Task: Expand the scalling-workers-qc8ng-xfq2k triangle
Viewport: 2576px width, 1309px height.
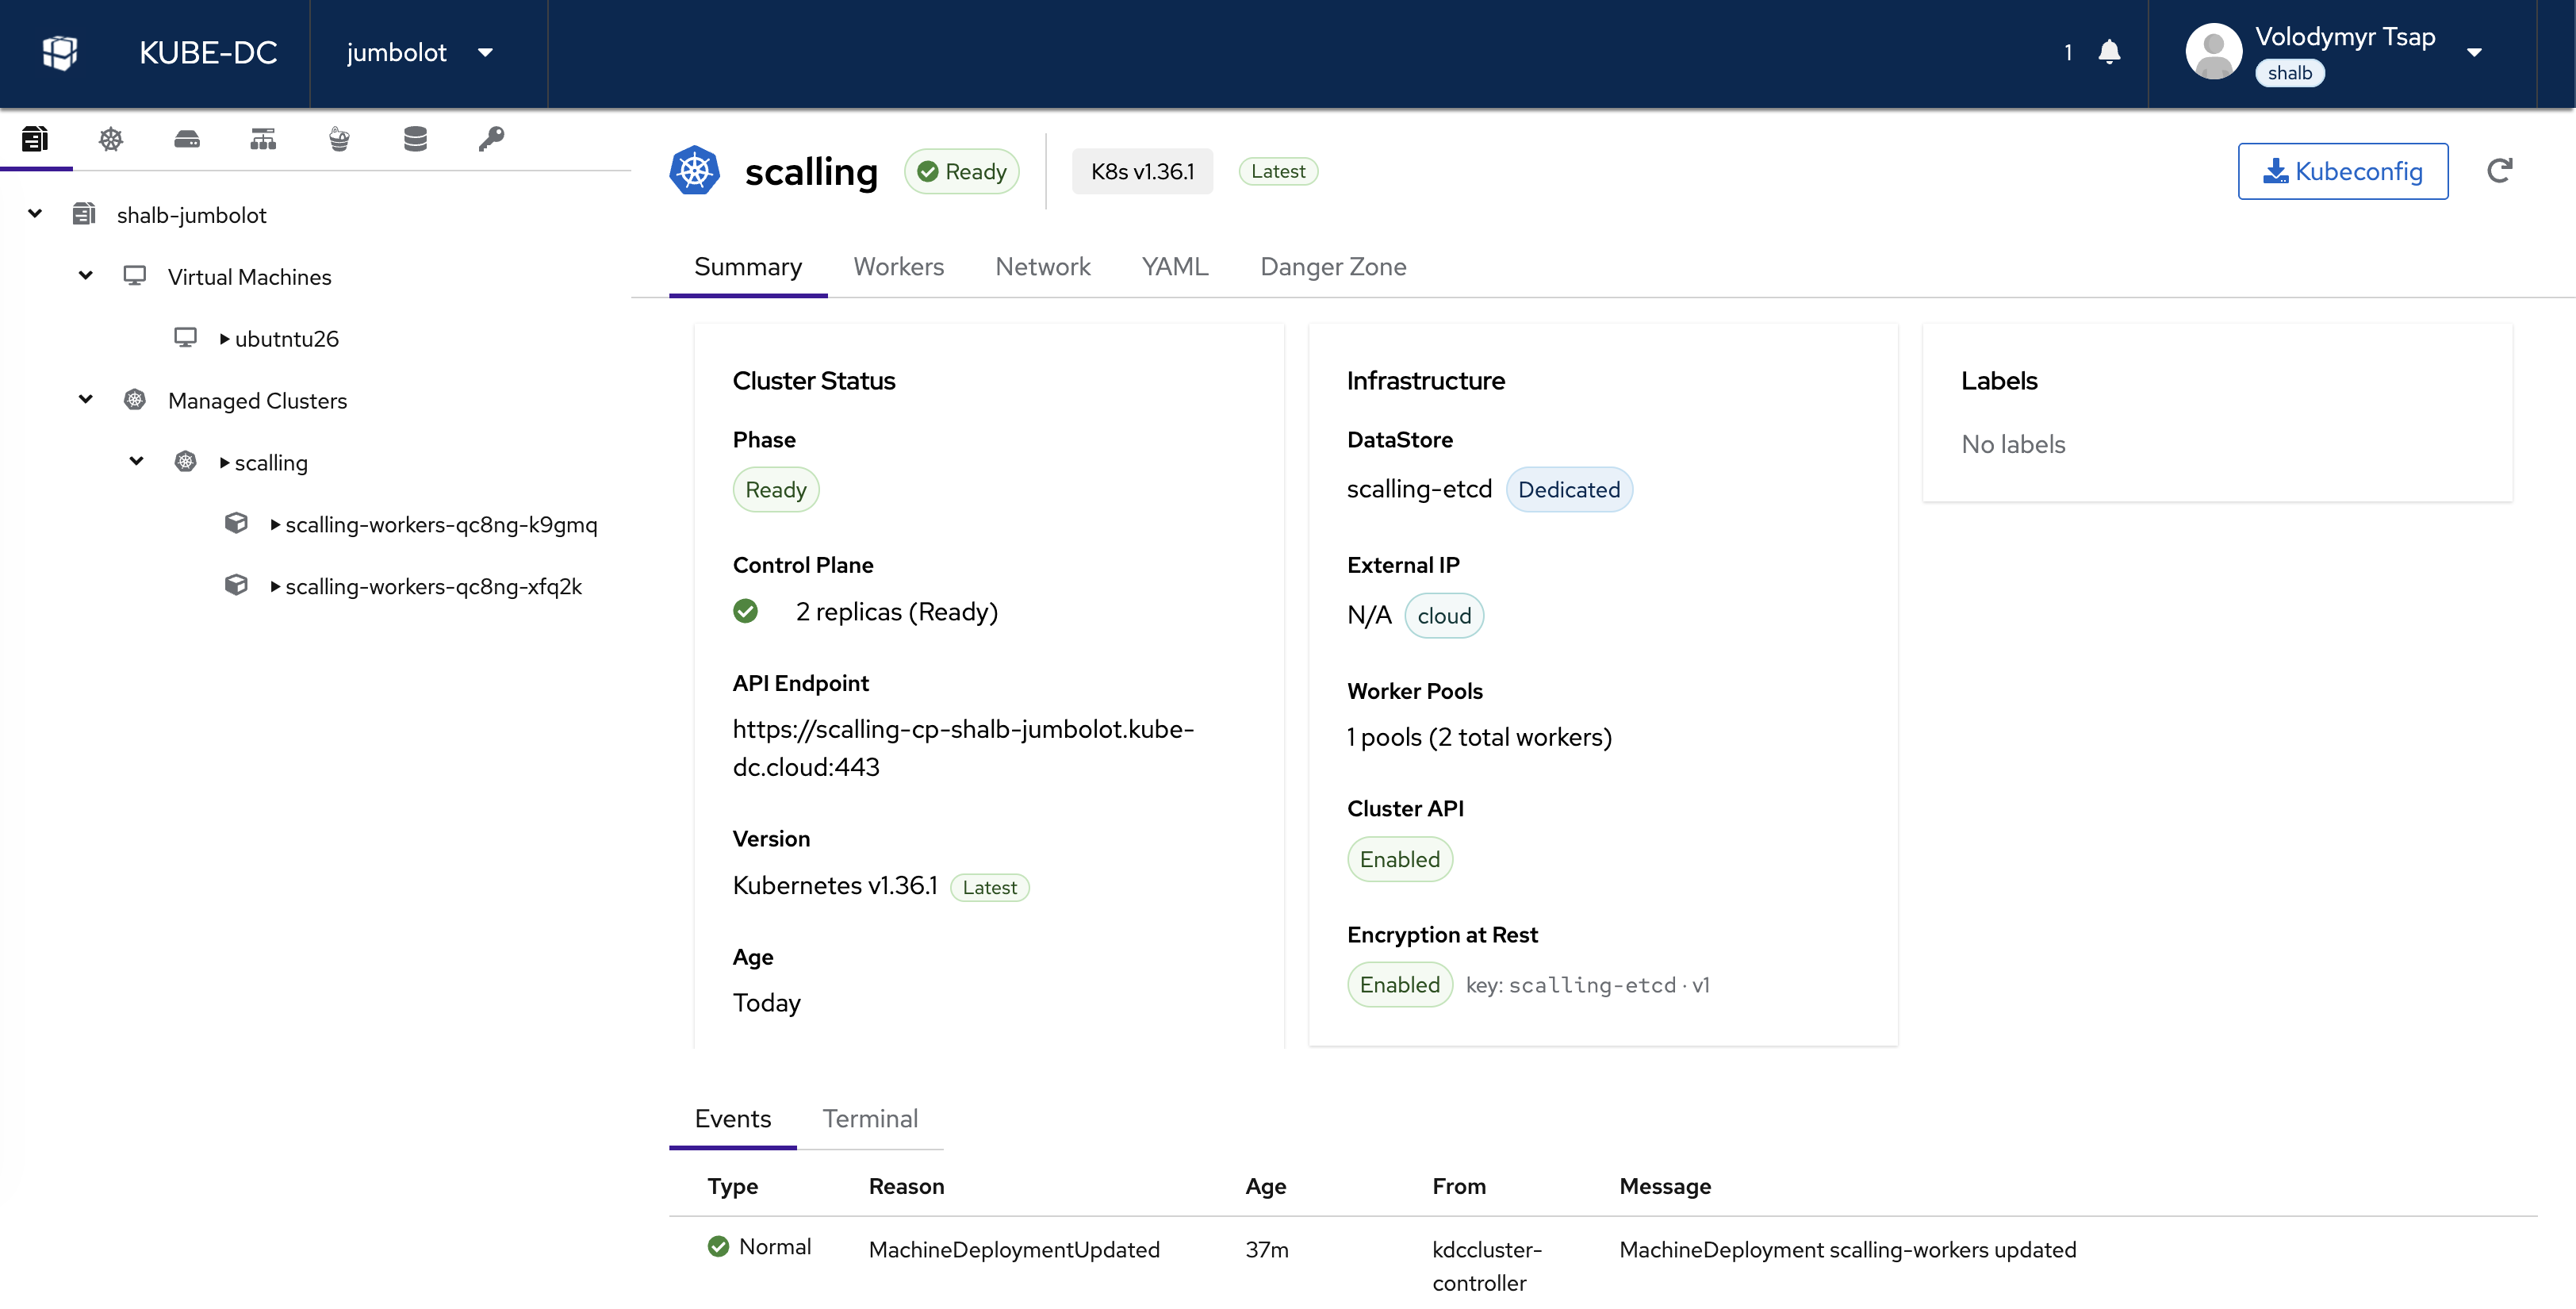Action: point(275,586)
